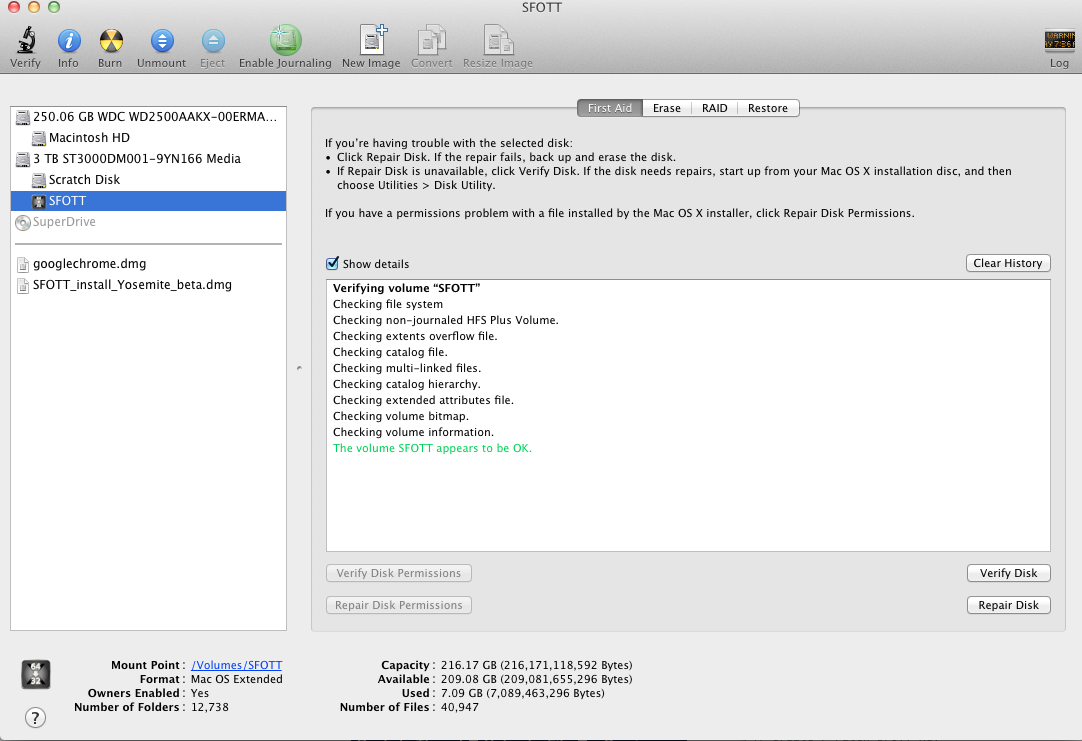Image resolution: width=1082 pixels, height=741 pixels.
Task: Click the Verify Disk button
Action: 1008,573
